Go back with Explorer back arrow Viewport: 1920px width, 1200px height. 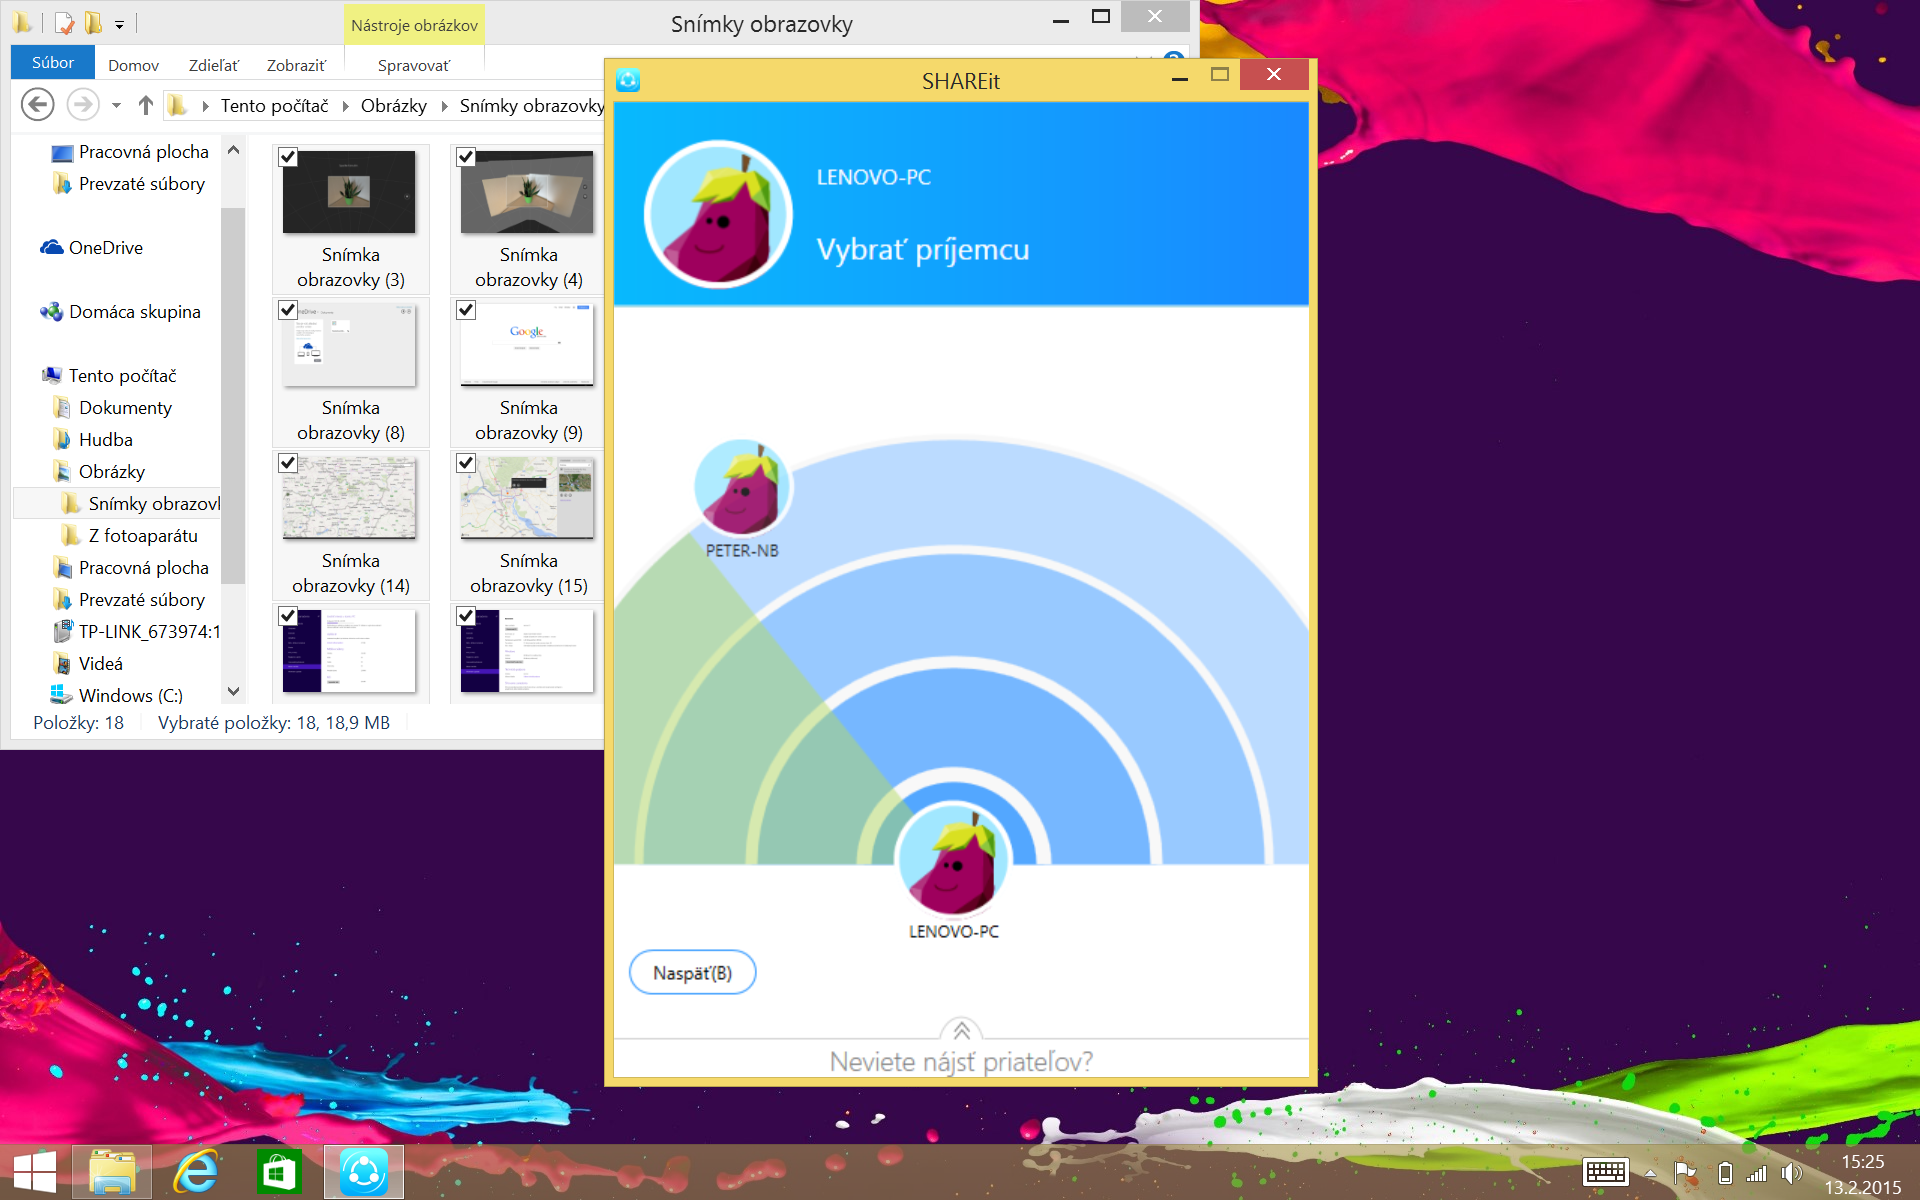[x=38, y=104]
